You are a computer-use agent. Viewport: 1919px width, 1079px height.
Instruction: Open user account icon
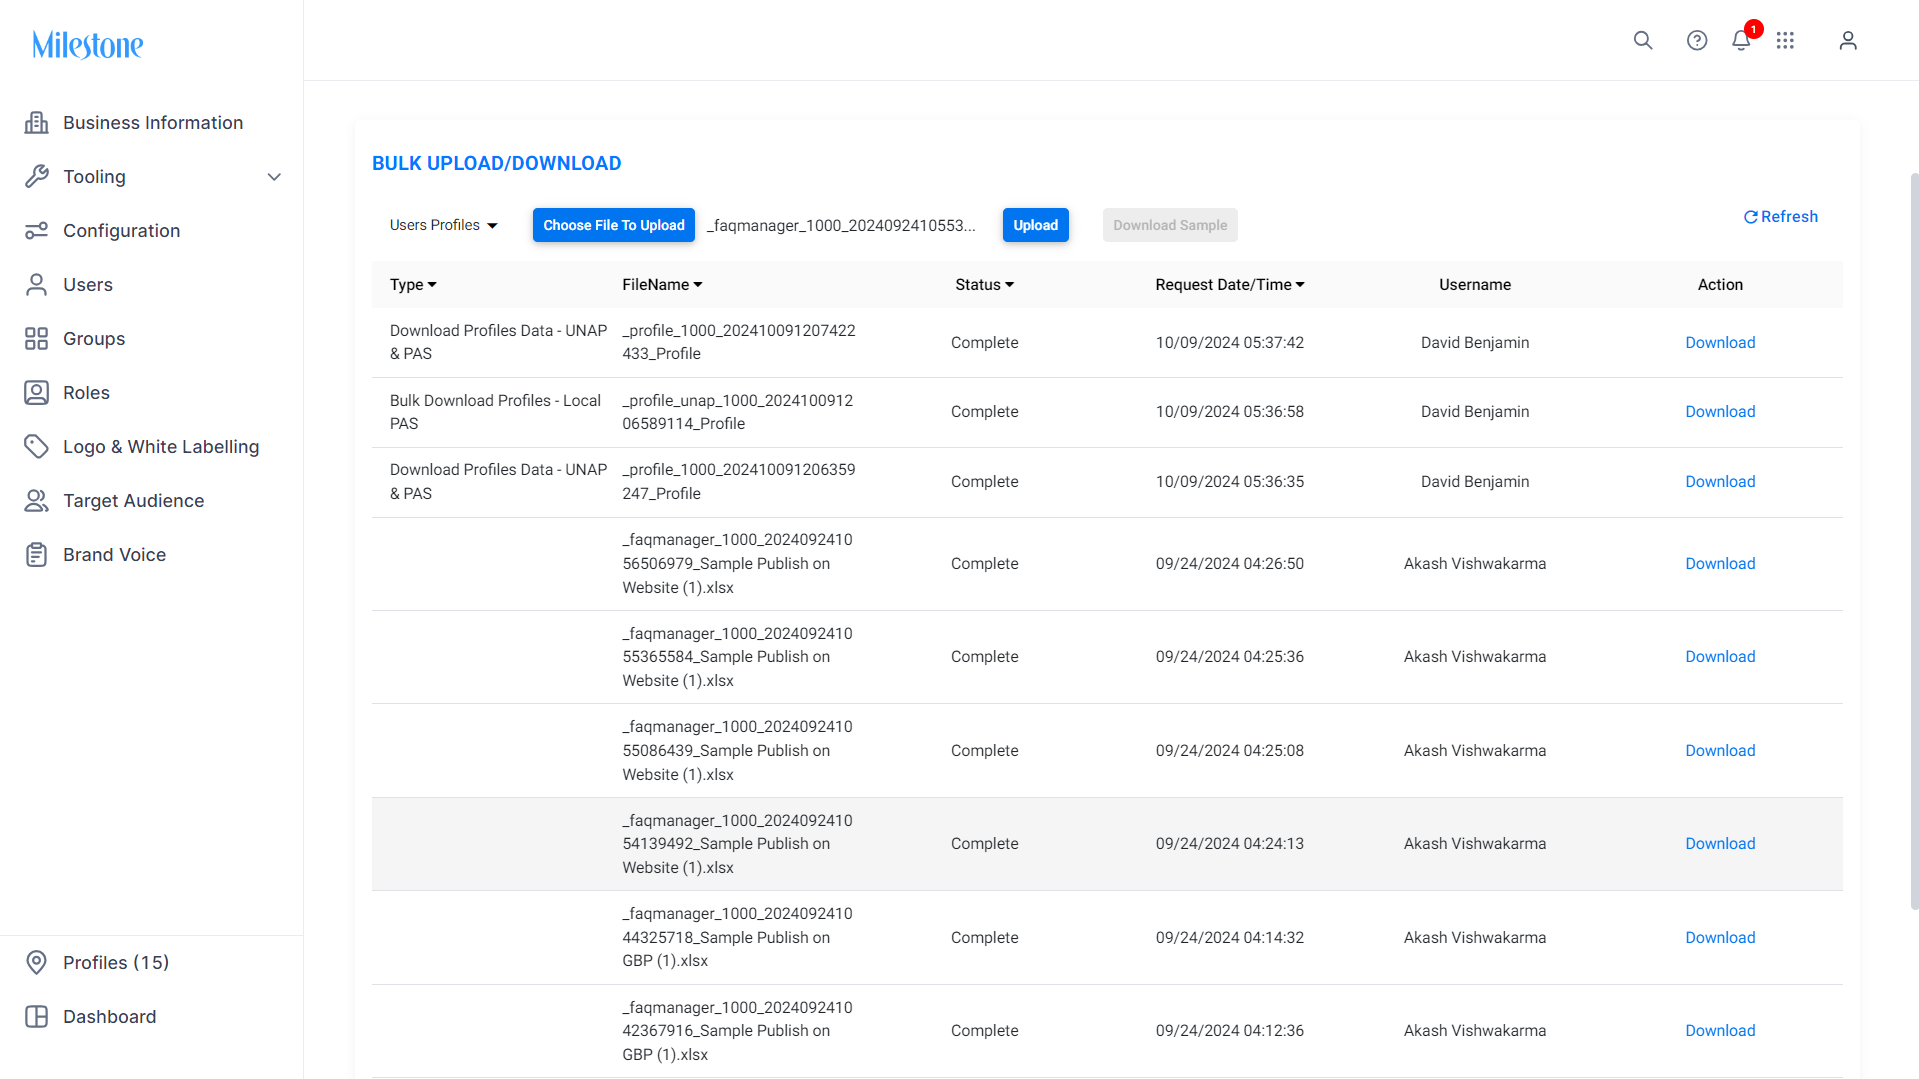pyautogui.click(x=1848, y=40)
